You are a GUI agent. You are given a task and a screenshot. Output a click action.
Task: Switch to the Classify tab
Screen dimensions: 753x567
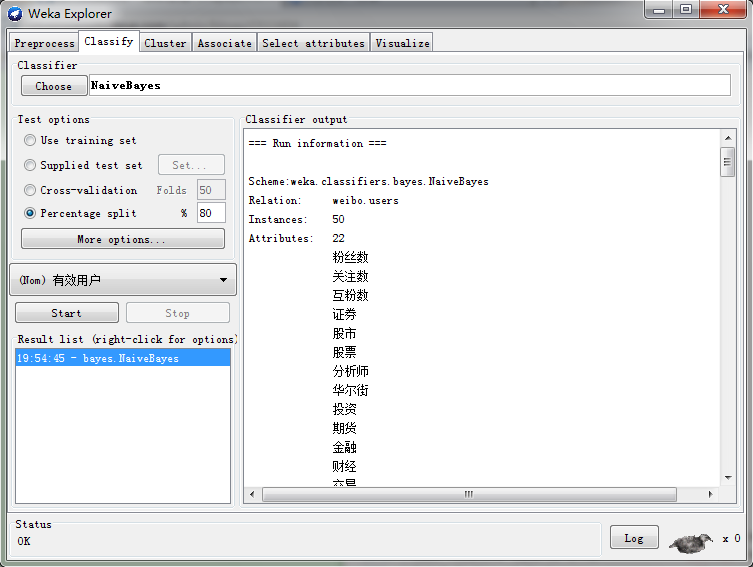point(109,41)
